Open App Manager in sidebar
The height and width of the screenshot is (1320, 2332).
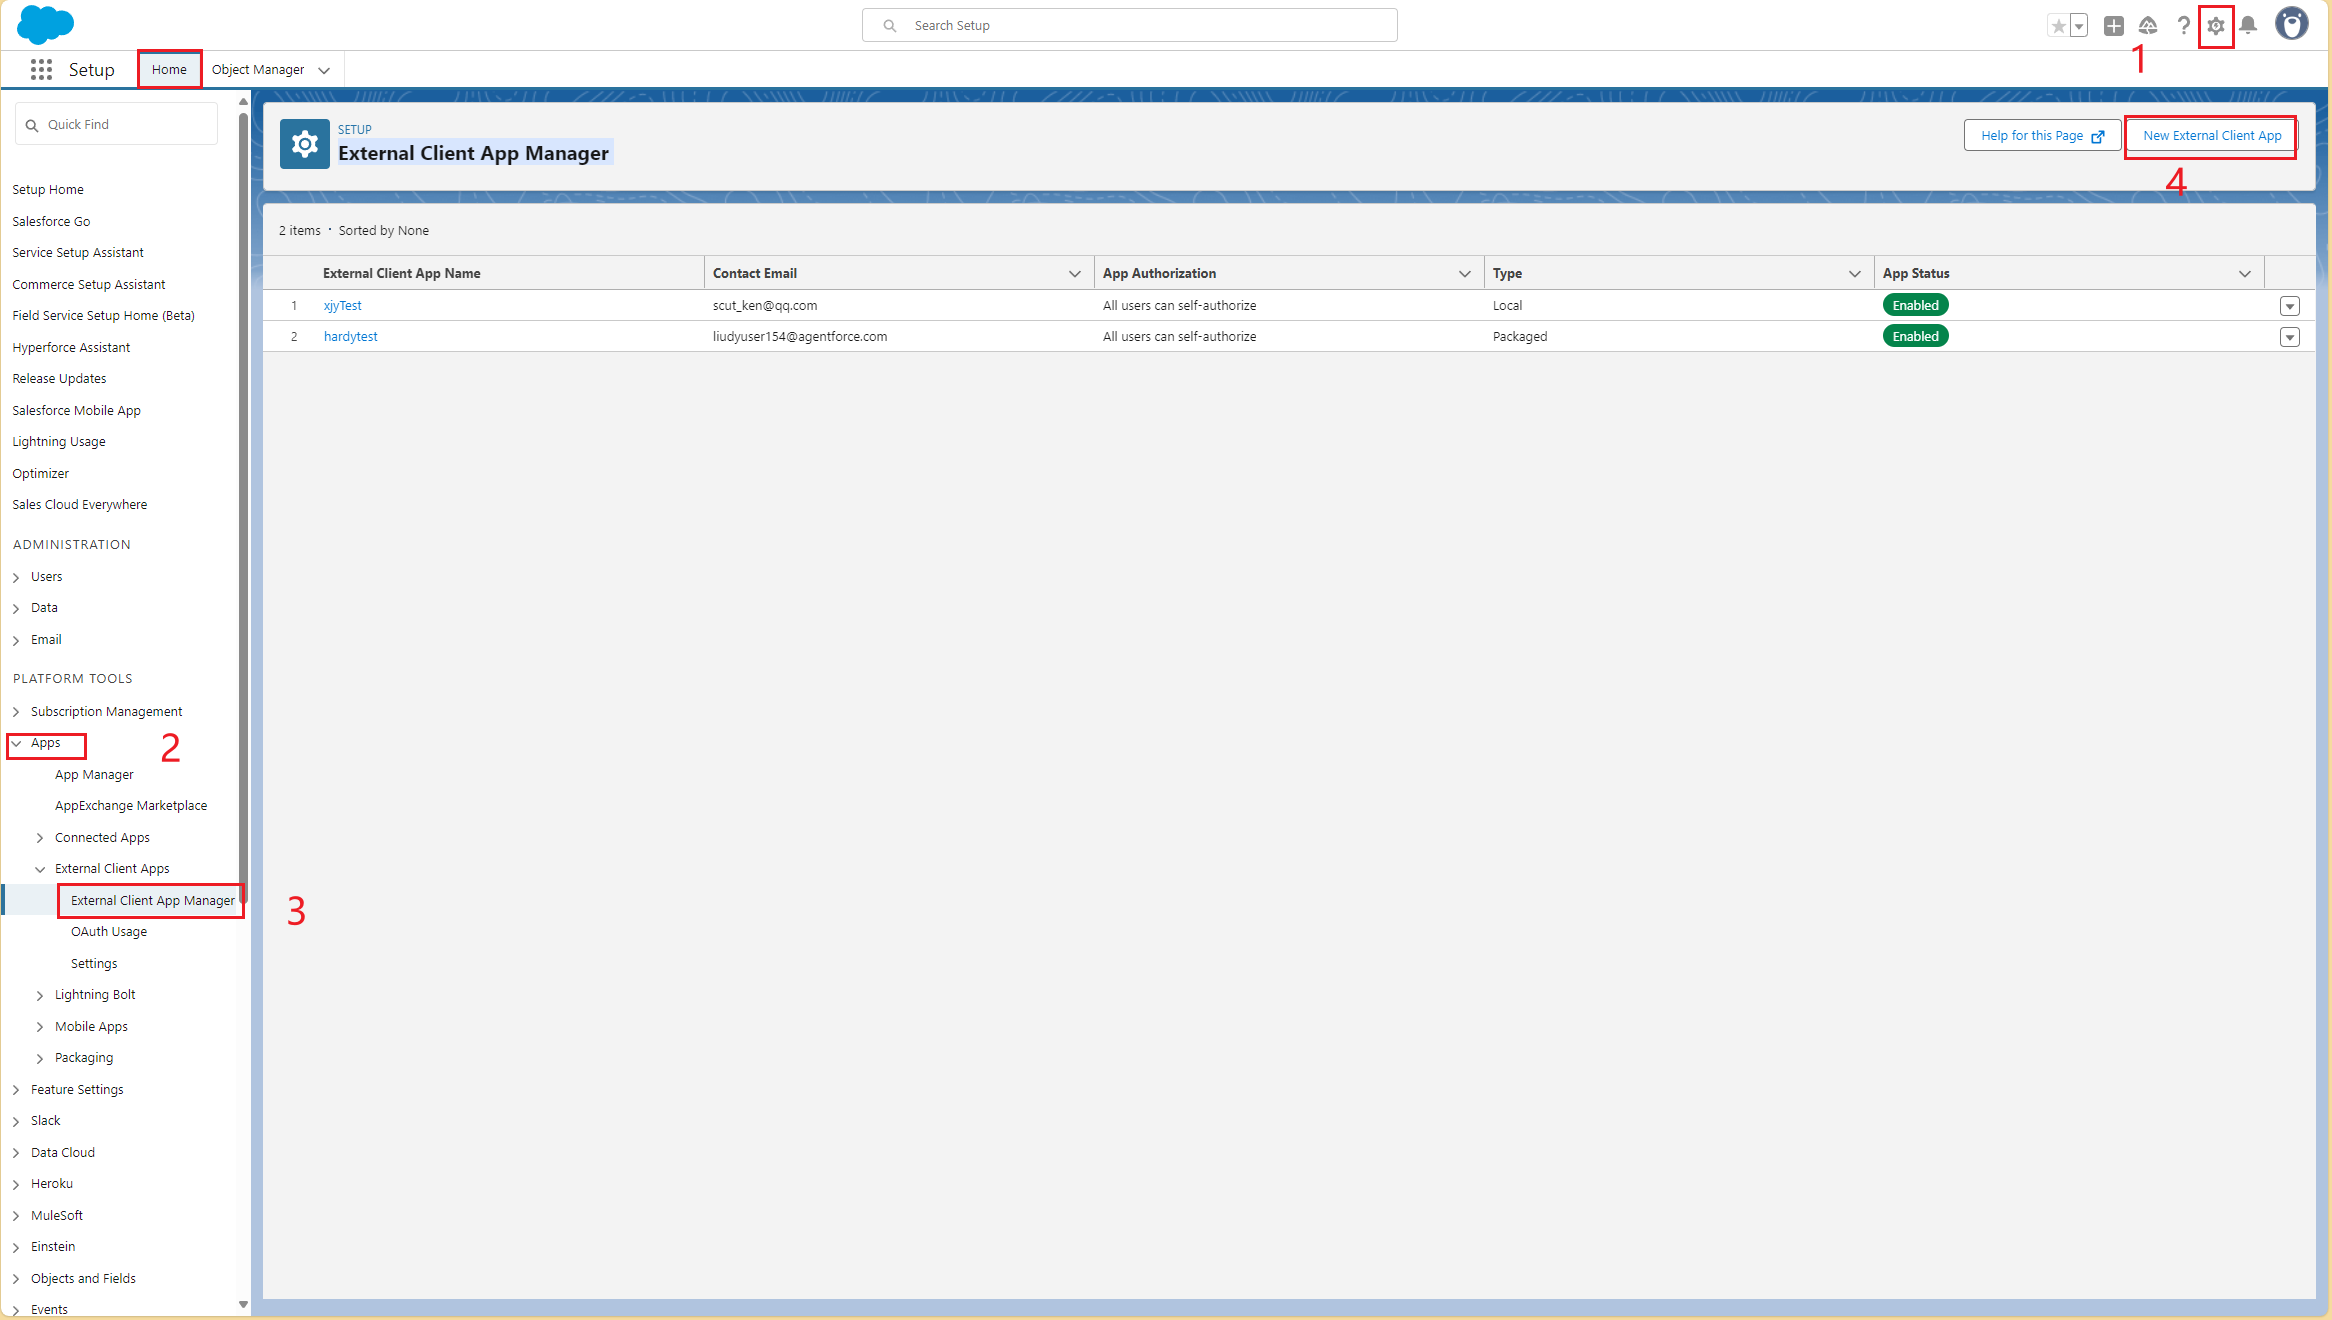[94, 774]
